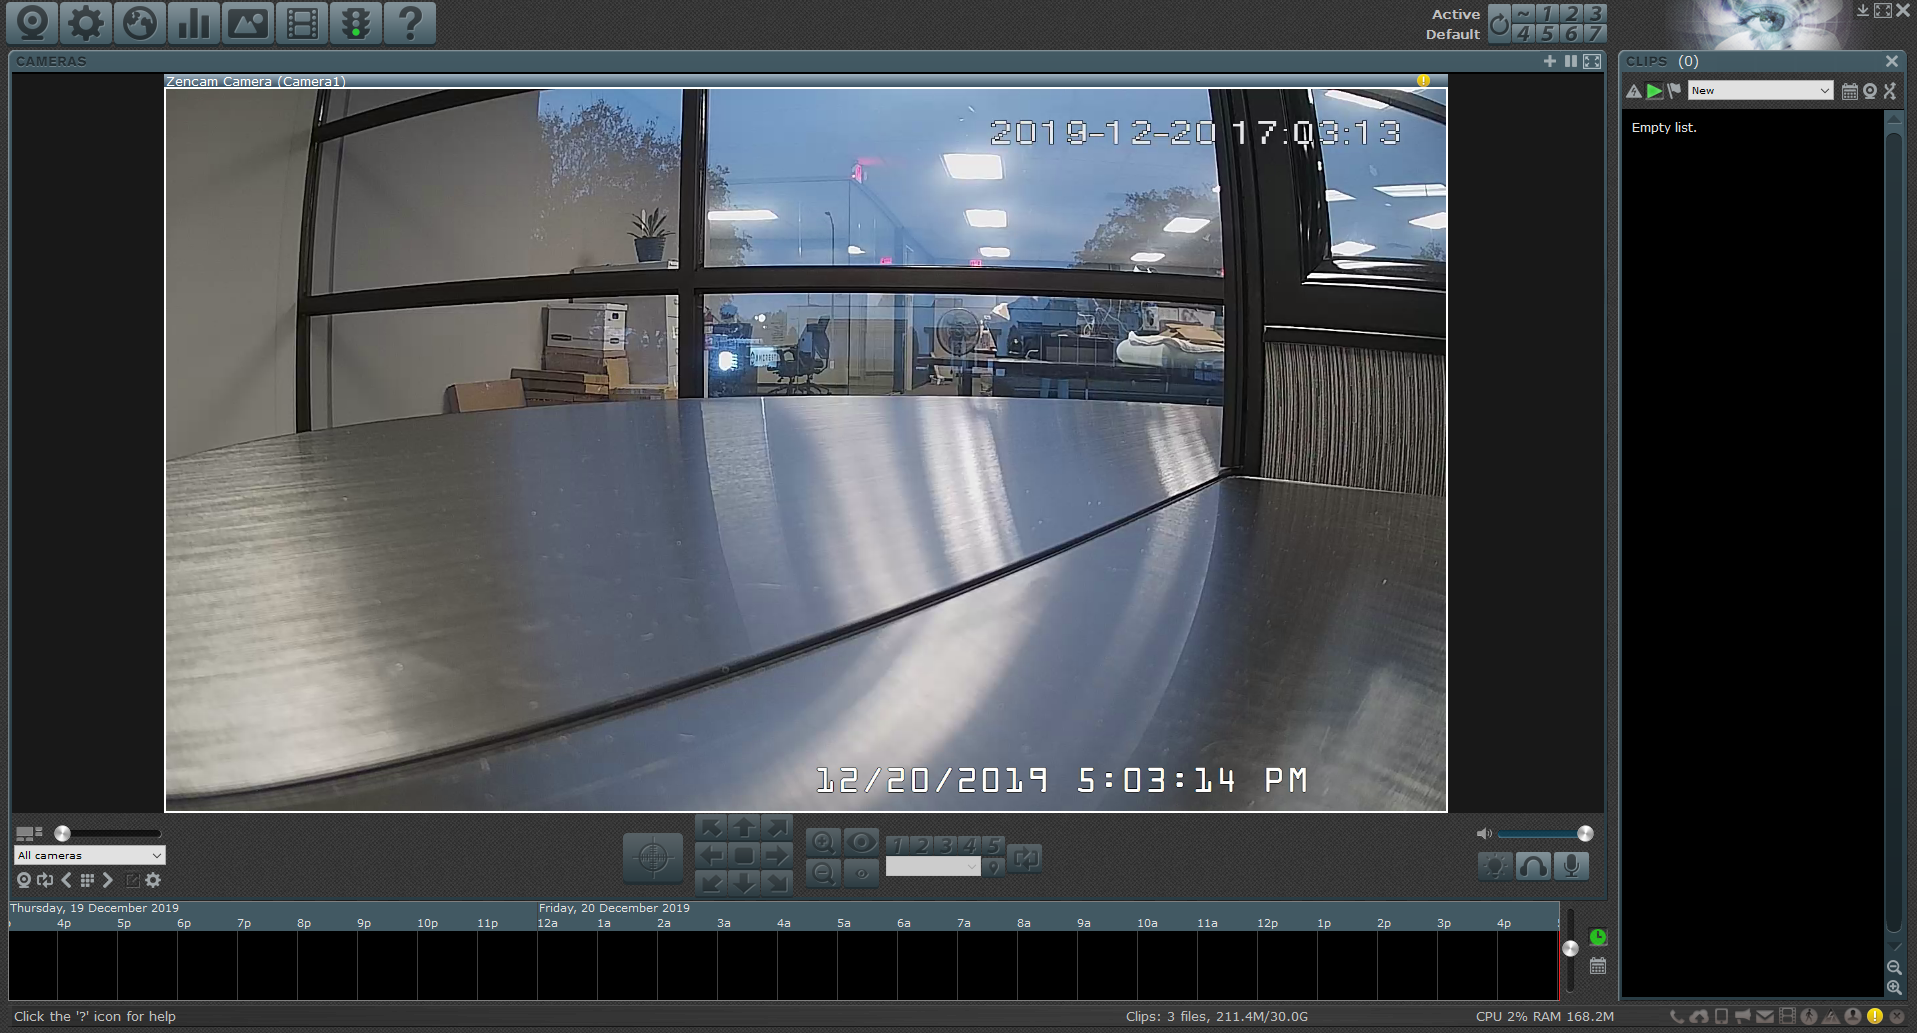Click the traffic signal icon
This screenshot has height=1033, width=1917.
[356, 23]
